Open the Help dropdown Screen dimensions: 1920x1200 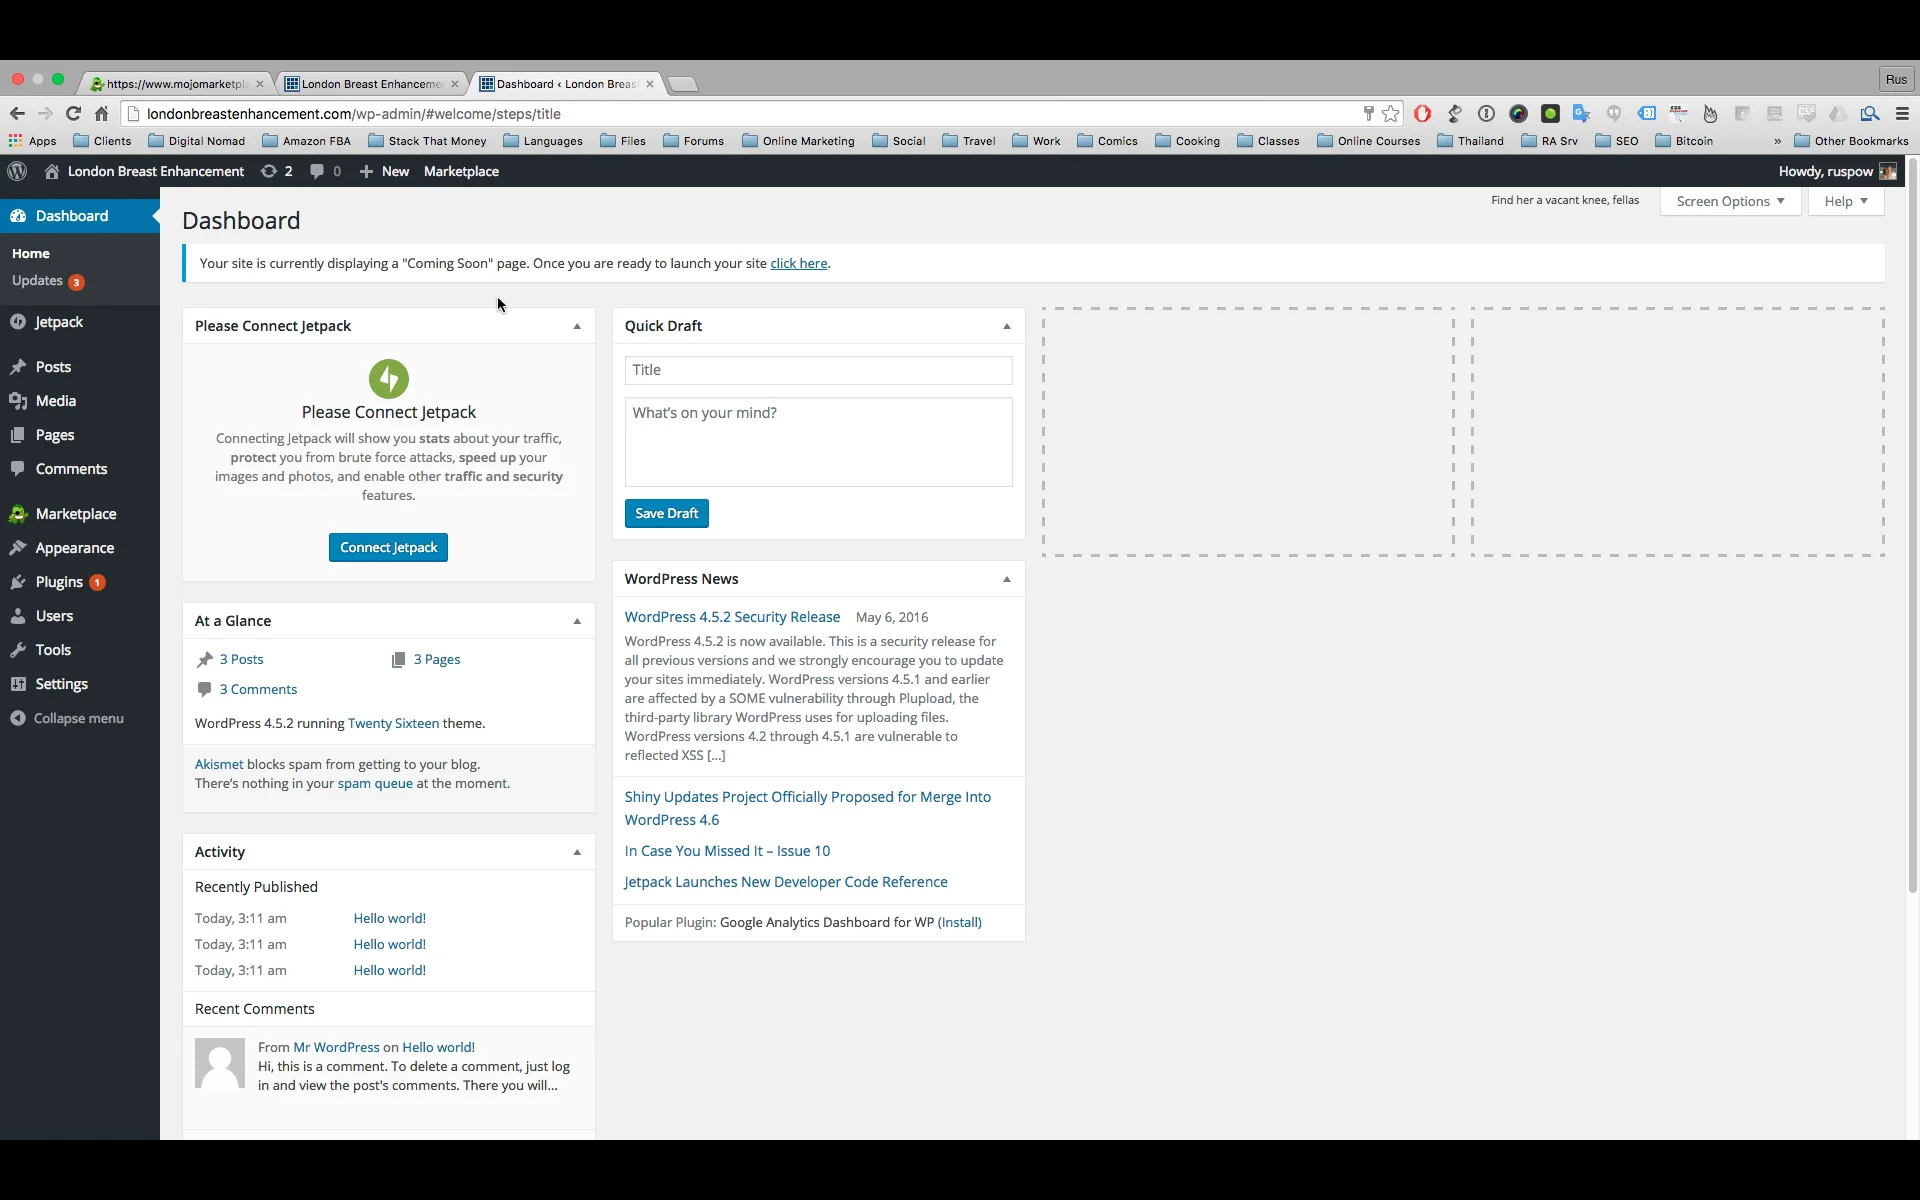click(1845, 201)
